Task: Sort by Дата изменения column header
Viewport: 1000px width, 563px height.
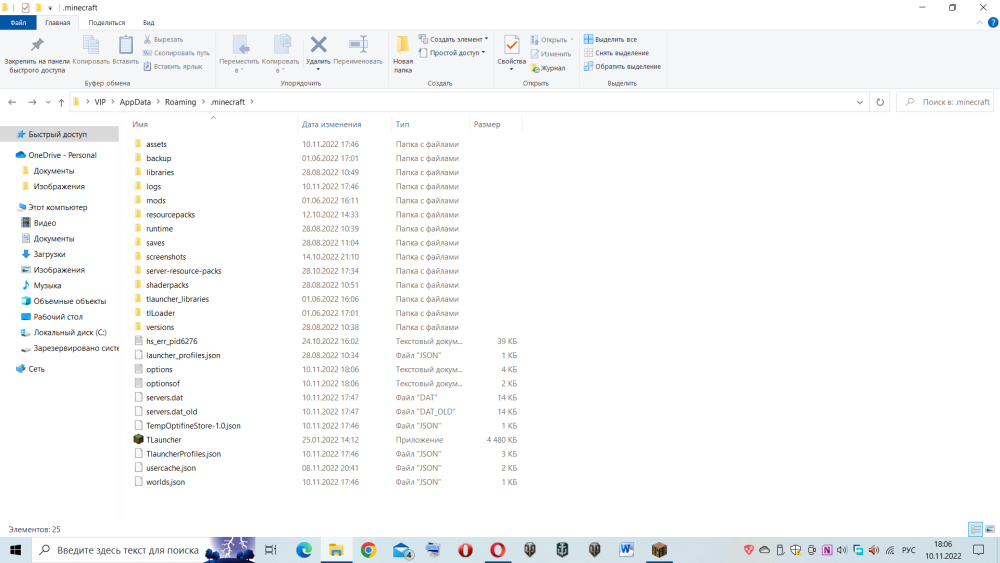Action: pos(344,124)
